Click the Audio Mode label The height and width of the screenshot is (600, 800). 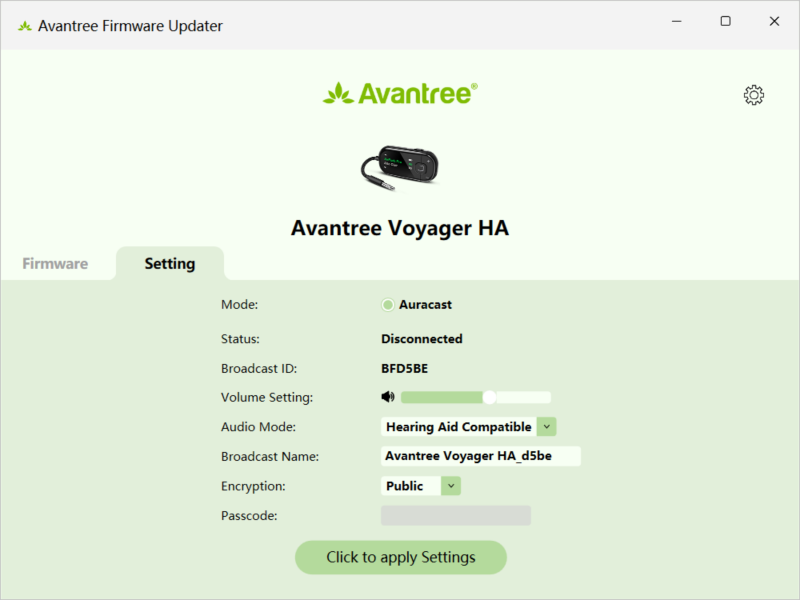pyautogui.click(x=258, y=427)
